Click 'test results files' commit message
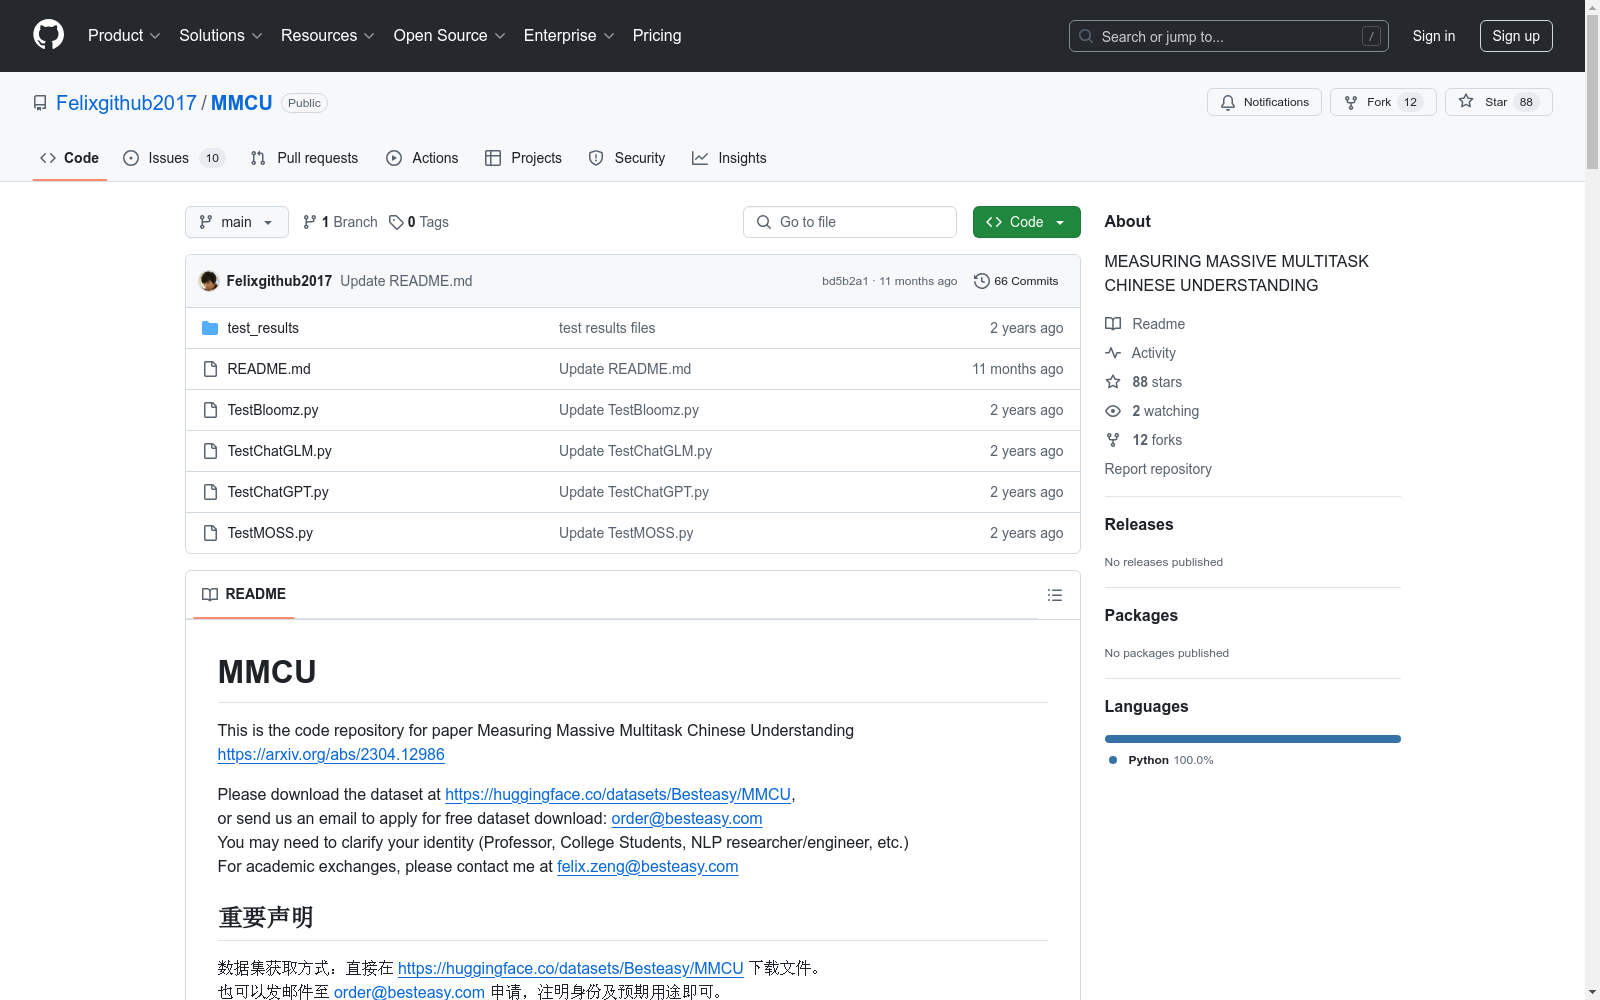1600x1000 pixels. [x=607, y=328]
